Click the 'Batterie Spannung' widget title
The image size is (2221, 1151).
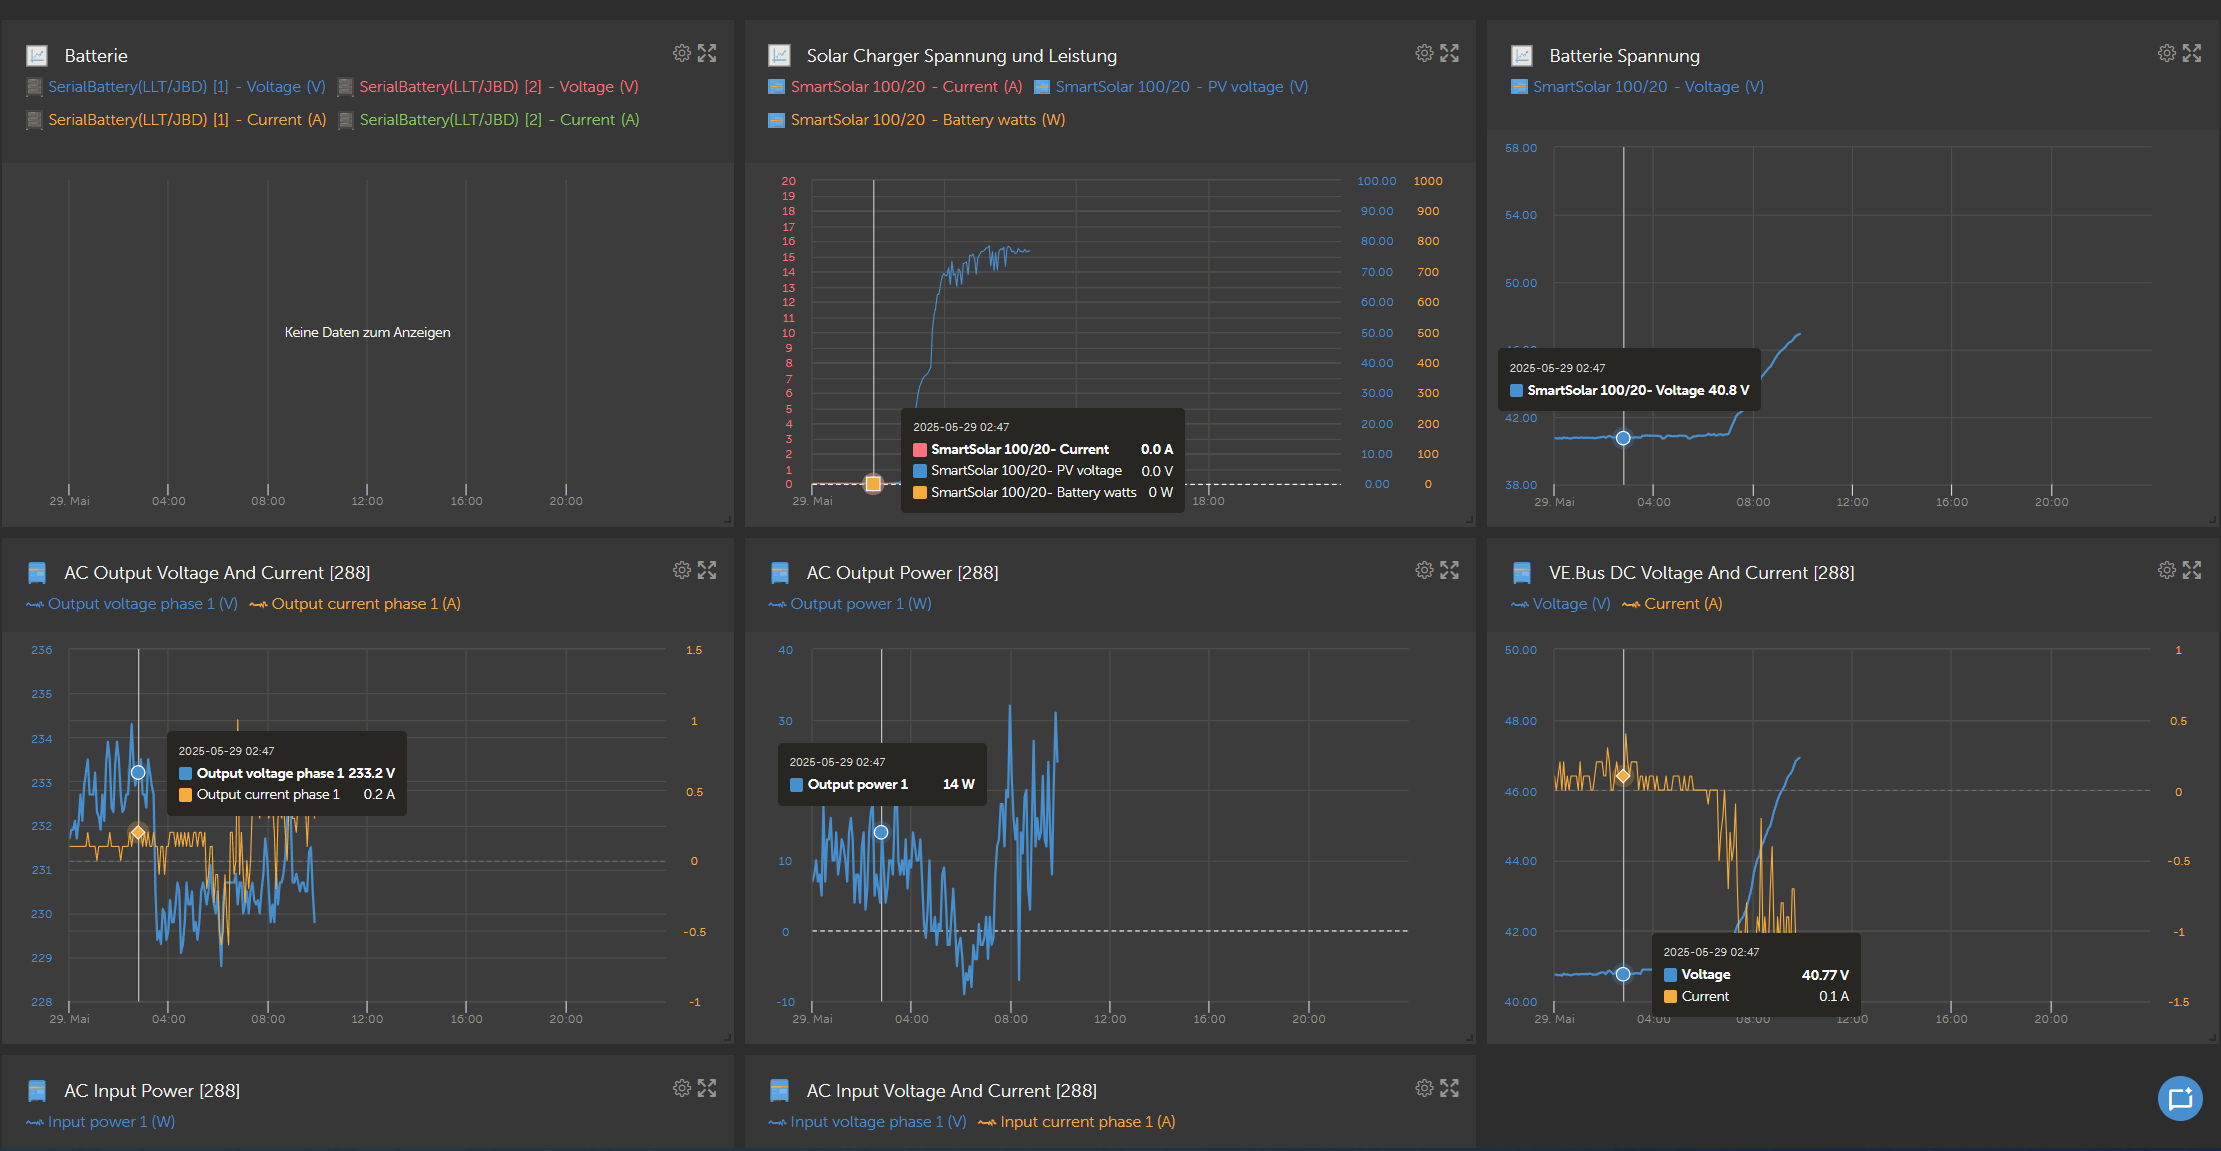coord(1624,56)
